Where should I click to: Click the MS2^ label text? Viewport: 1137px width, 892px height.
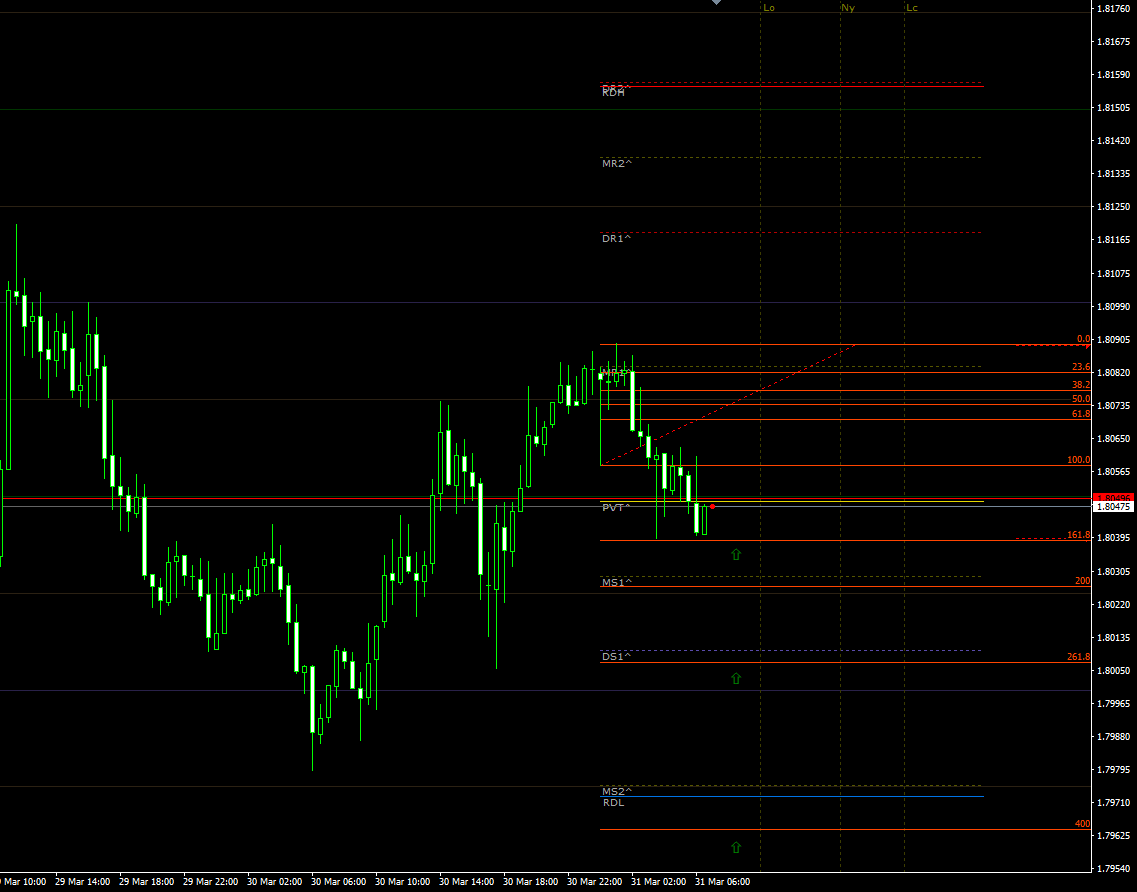click(616, 791)
